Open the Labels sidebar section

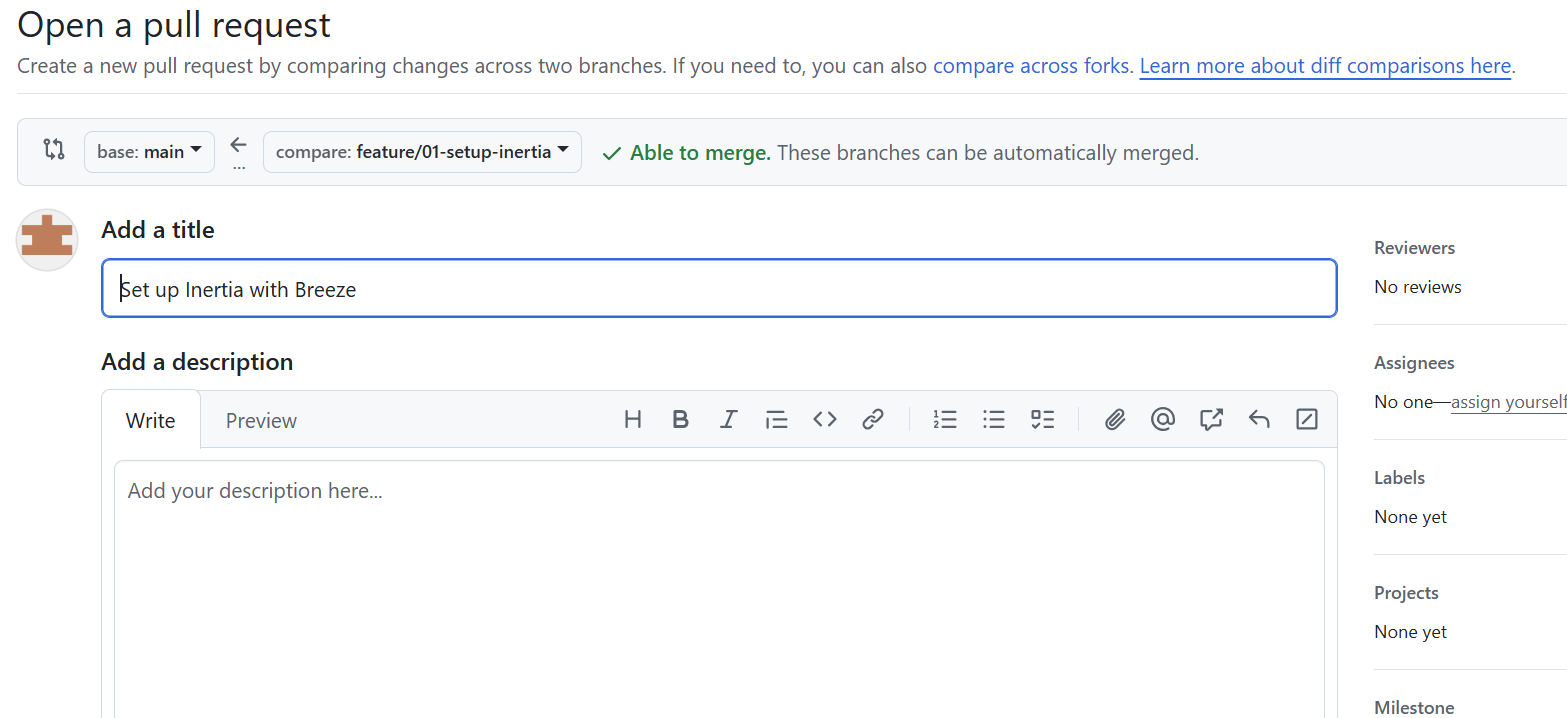[1400, 478]
